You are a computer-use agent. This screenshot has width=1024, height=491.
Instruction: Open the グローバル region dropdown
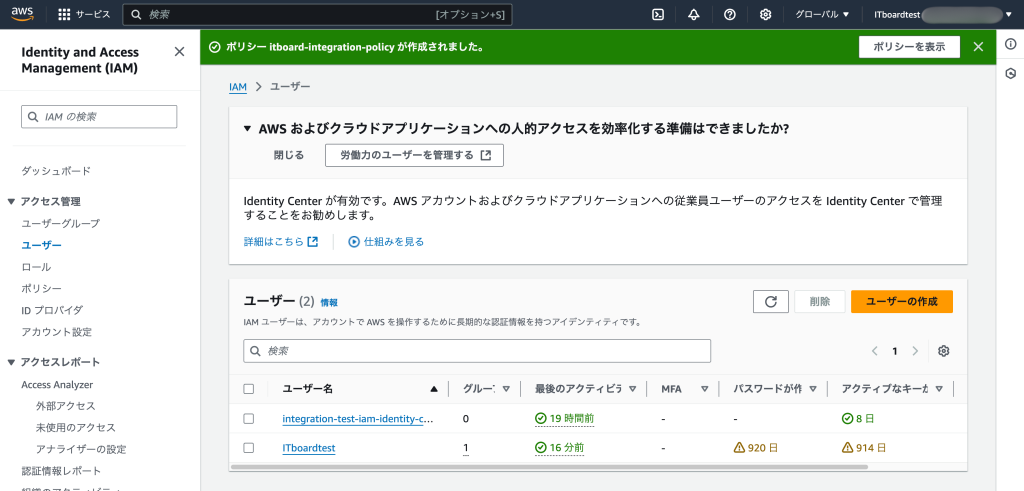coord(821,15)
